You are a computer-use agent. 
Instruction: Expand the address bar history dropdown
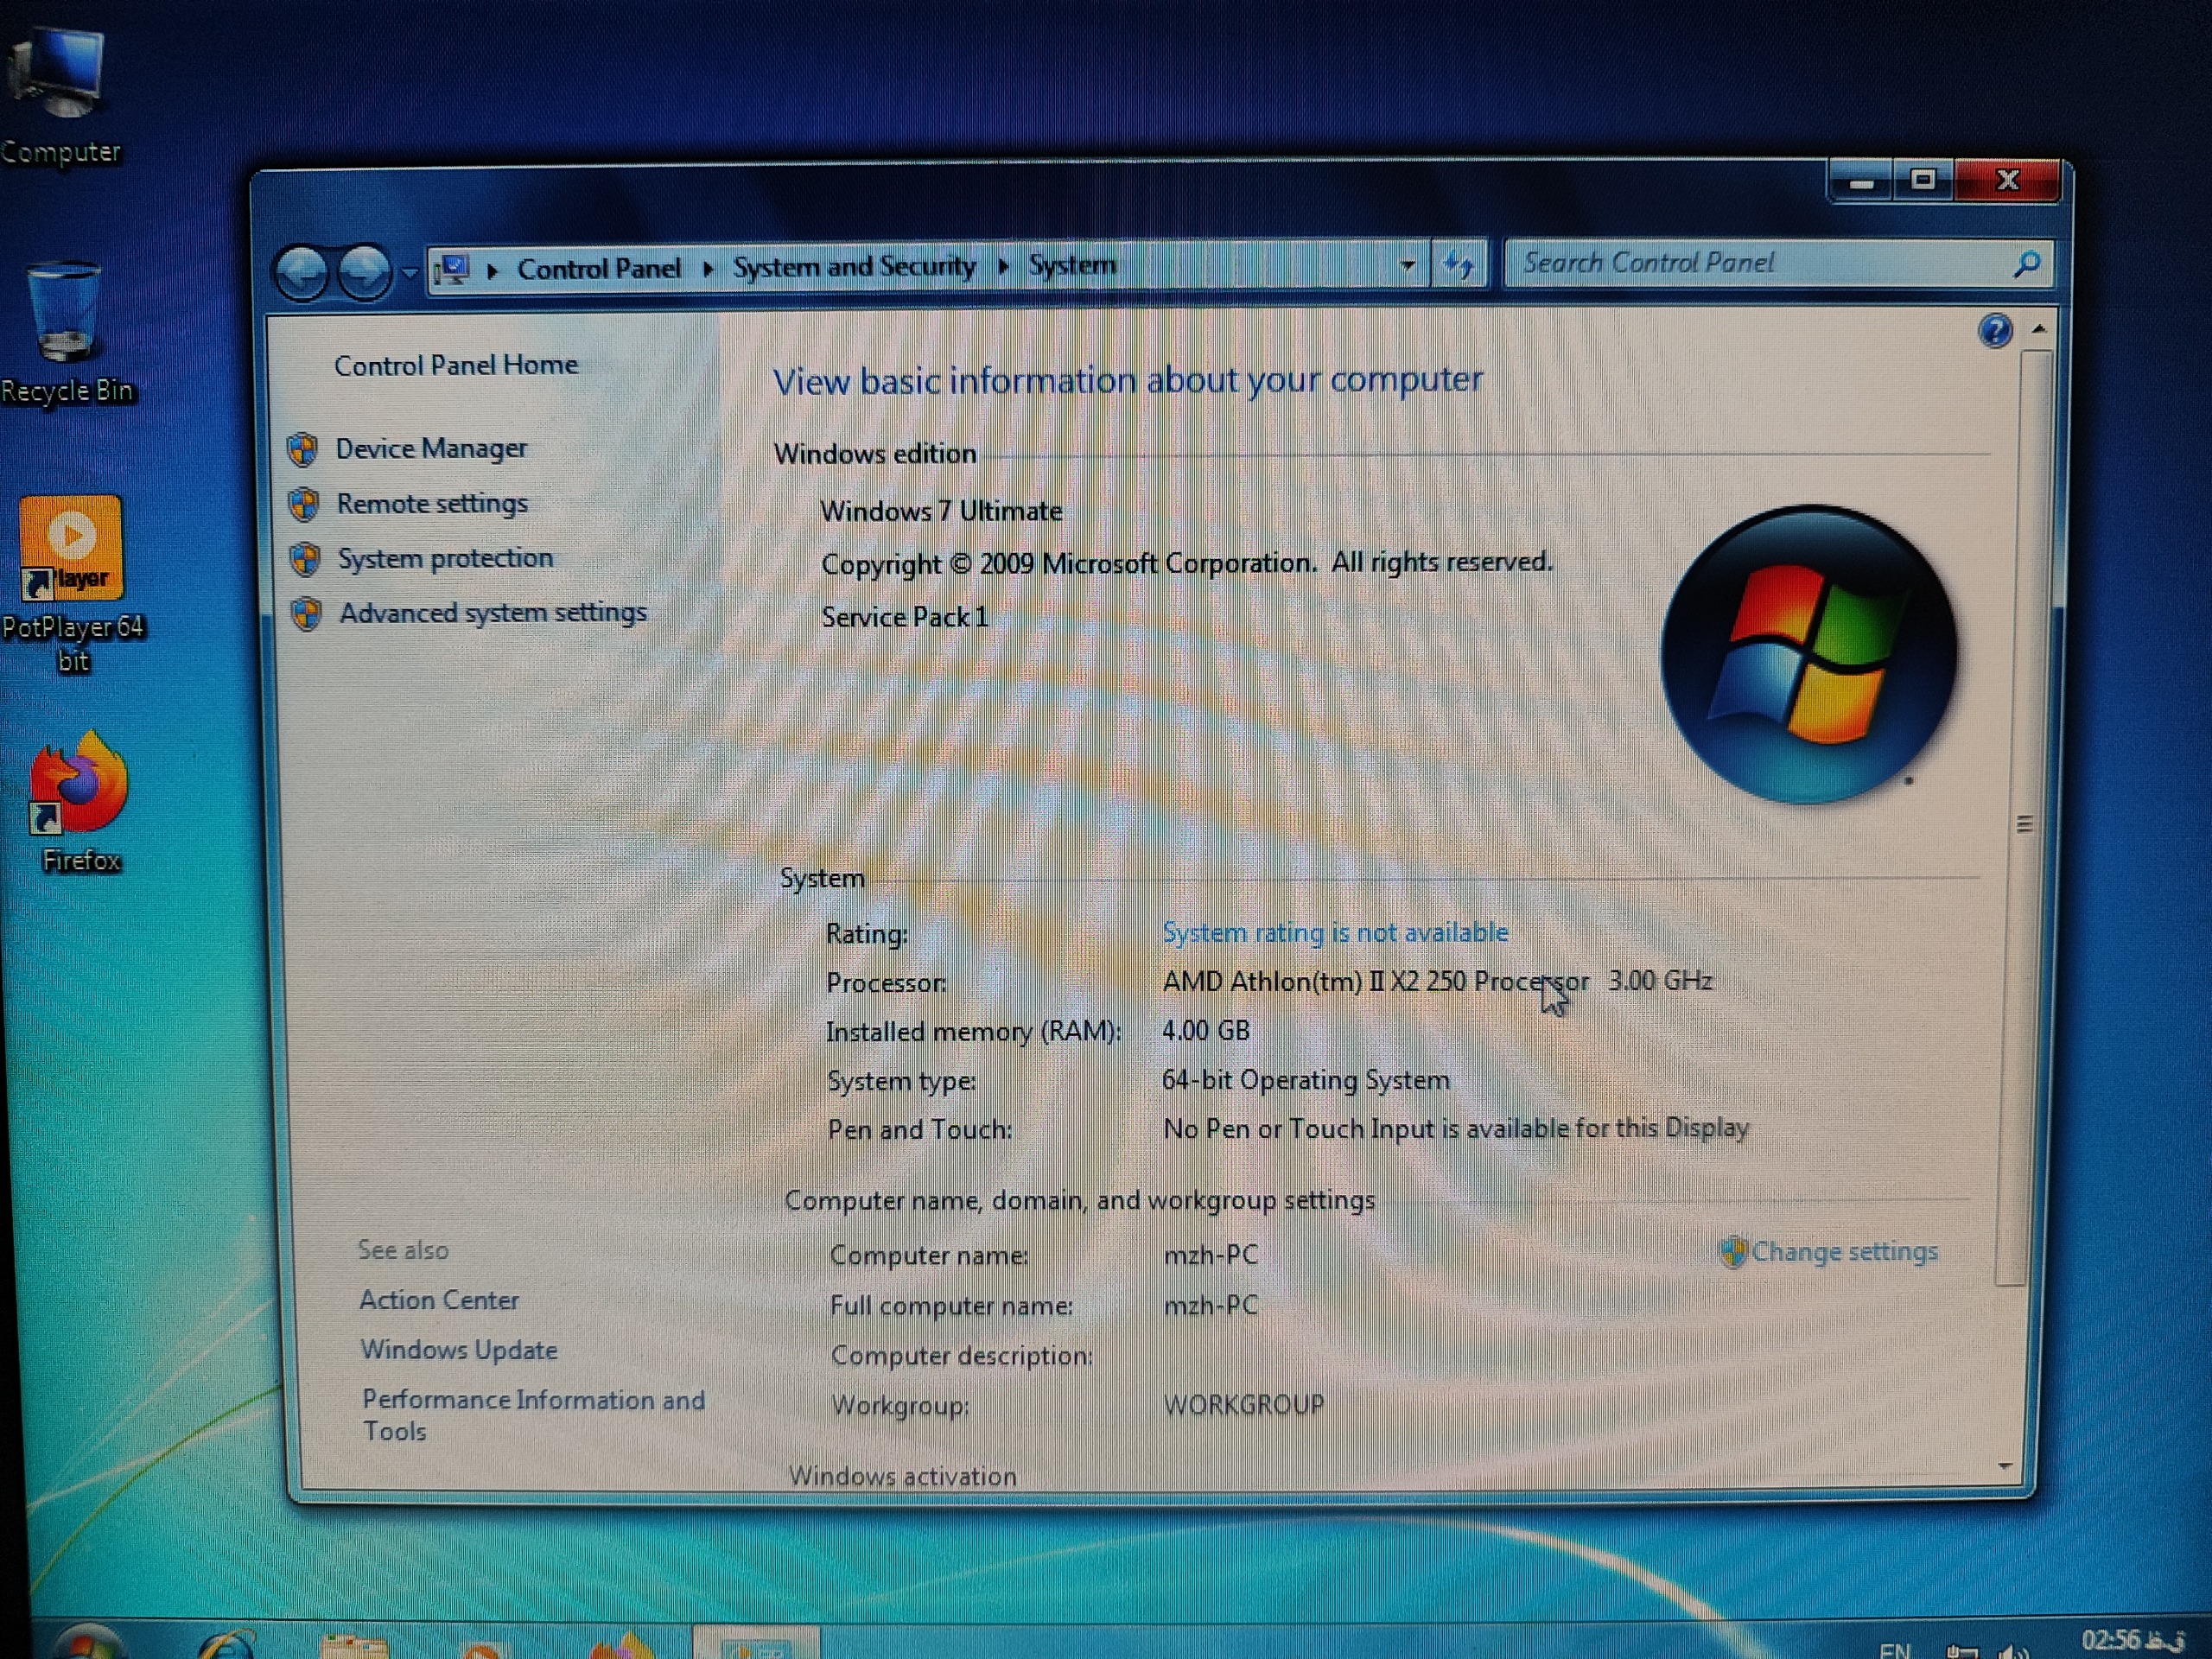pyautogui.click(x=1407, y=266)
